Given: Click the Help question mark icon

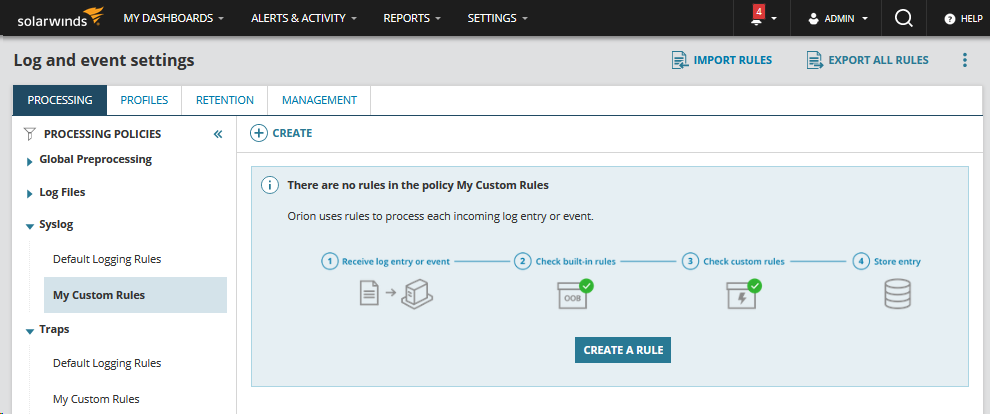Looking at the screenshot, I should tap(950, 19).
